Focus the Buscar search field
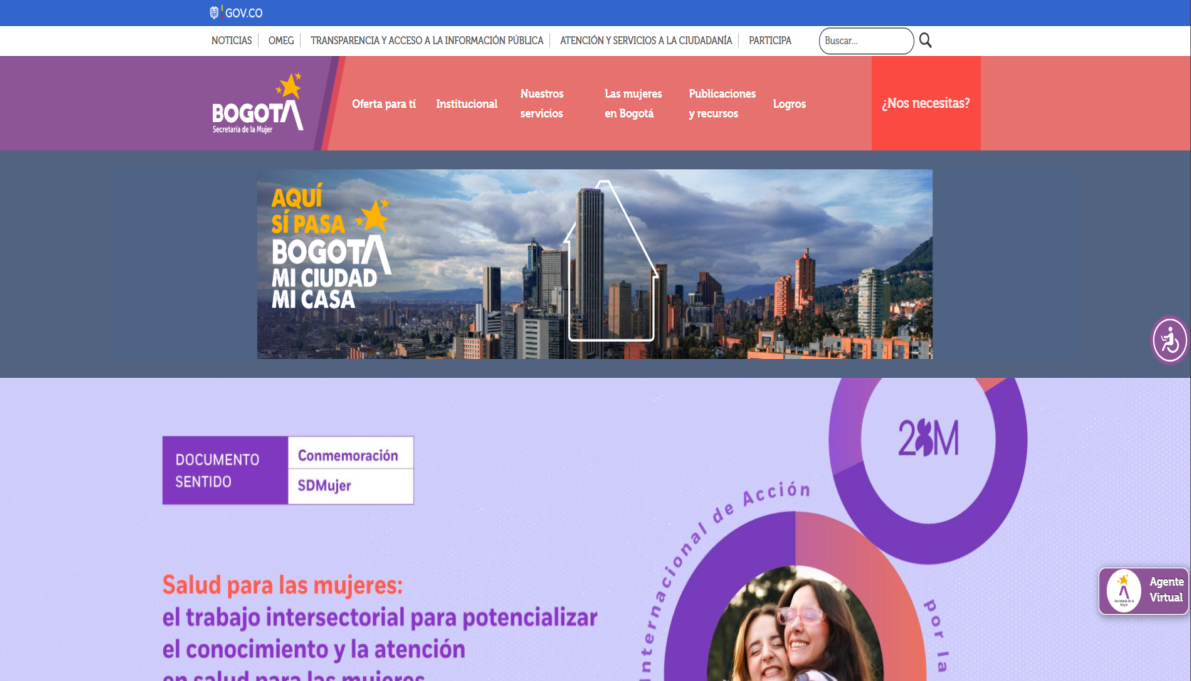This screenshot has height=681, width=1191. [x=866, y=41]
